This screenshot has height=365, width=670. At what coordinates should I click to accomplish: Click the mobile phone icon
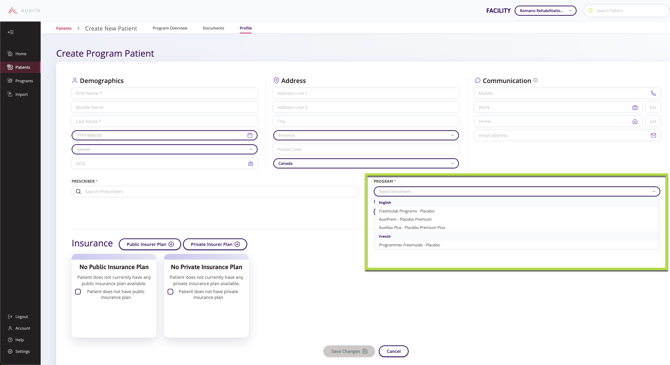653,93
